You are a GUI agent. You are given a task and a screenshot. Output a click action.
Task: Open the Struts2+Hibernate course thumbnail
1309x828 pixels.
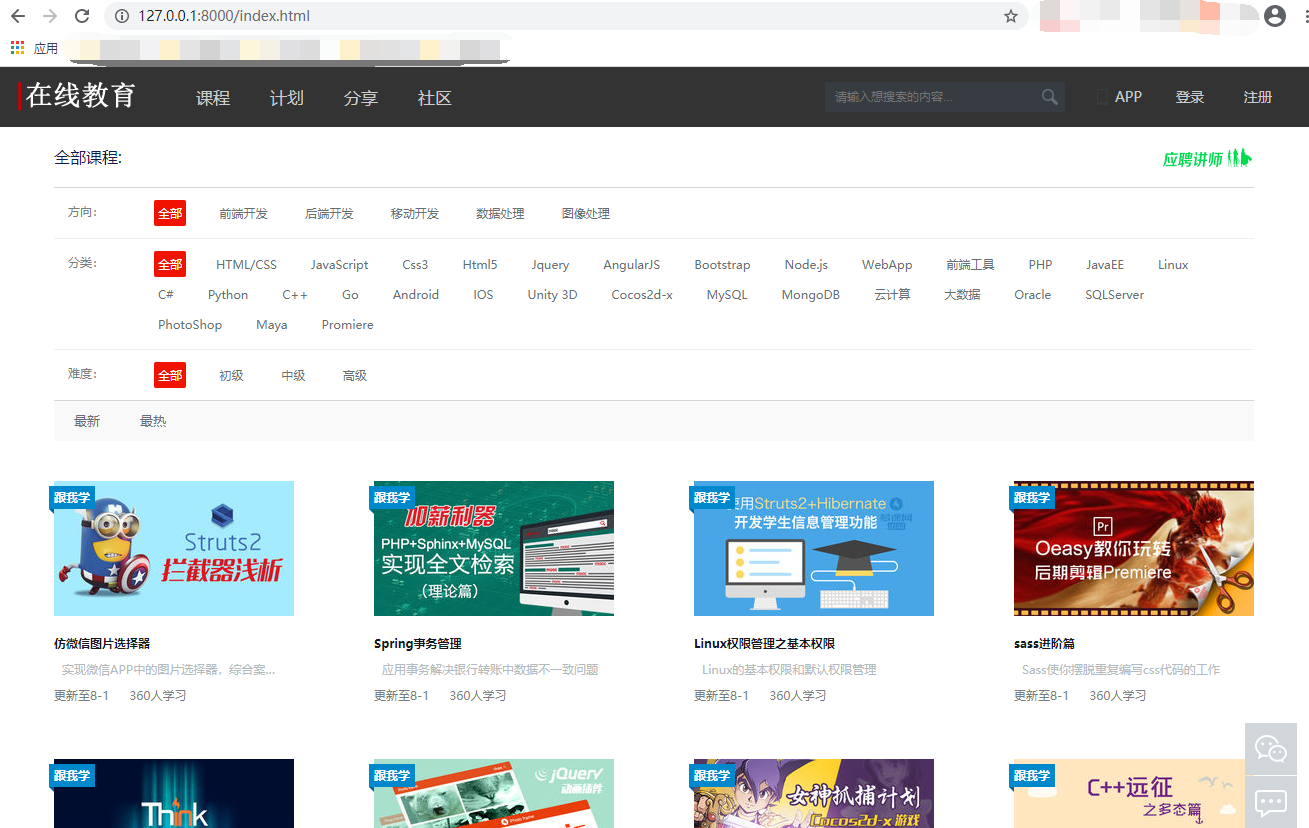(x=814, y=548)
